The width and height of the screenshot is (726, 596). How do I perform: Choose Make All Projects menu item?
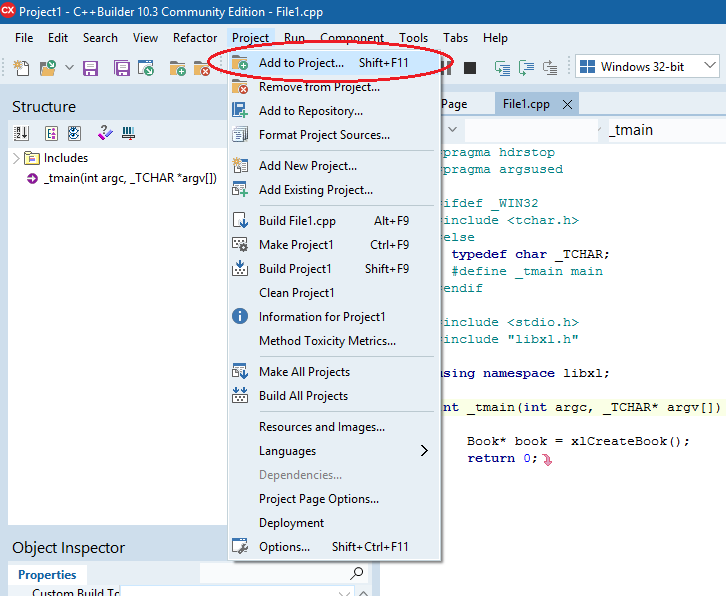(x=334, y=372)
